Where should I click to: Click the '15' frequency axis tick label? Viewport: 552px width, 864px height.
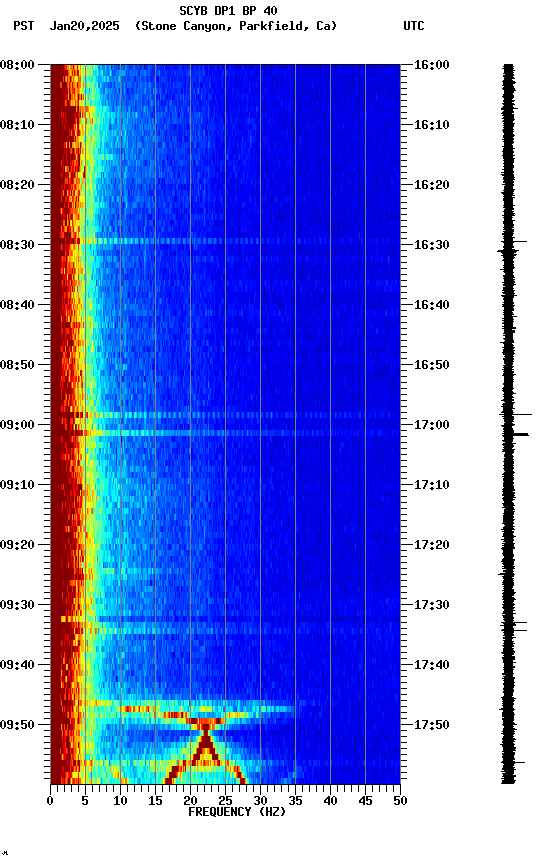(155, 801)
